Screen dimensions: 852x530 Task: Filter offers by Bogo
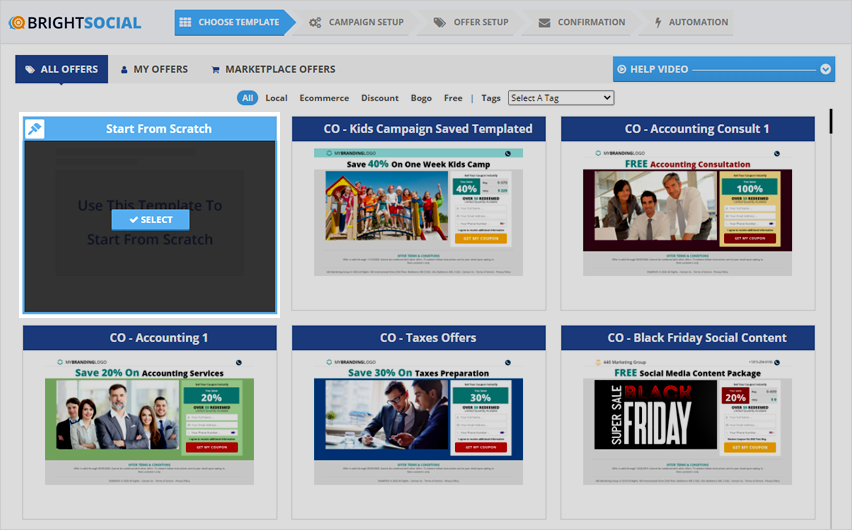(x=419, y=98)
